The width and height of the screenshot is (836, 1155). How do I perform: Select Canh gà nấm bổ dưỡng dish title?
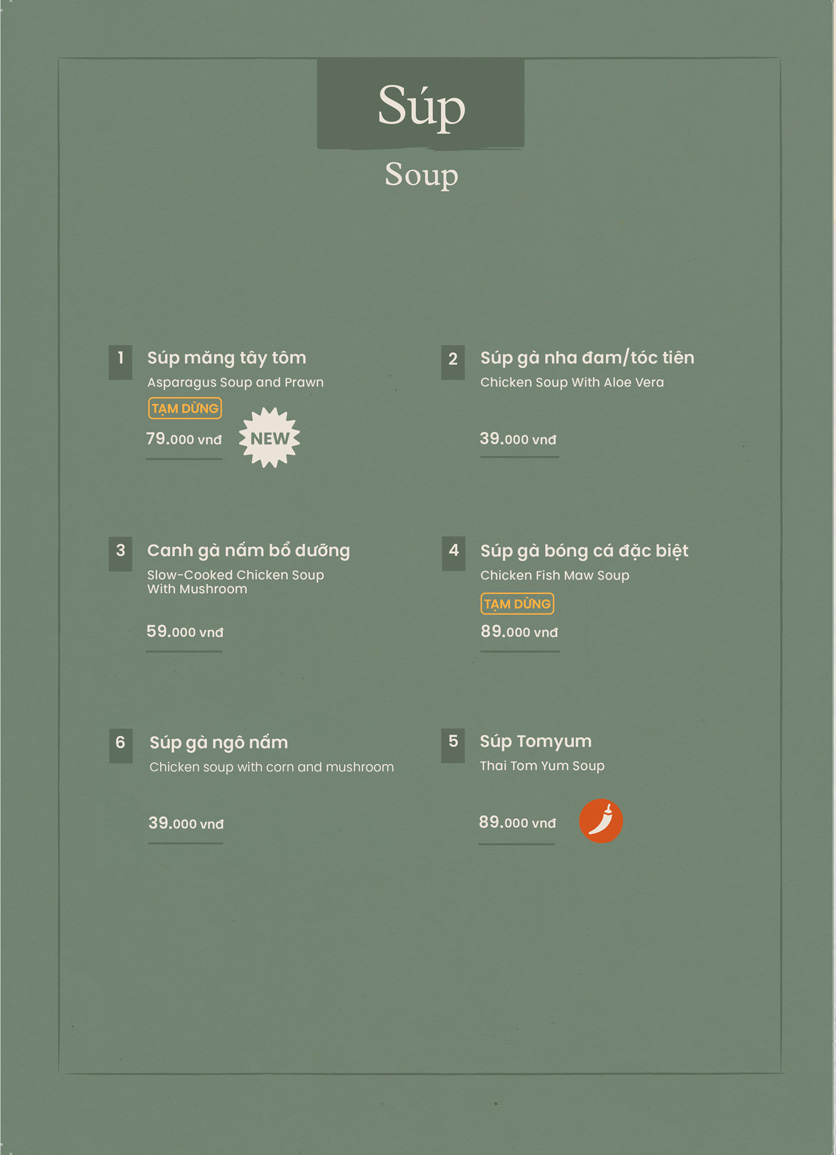click(x=248, y=551)
